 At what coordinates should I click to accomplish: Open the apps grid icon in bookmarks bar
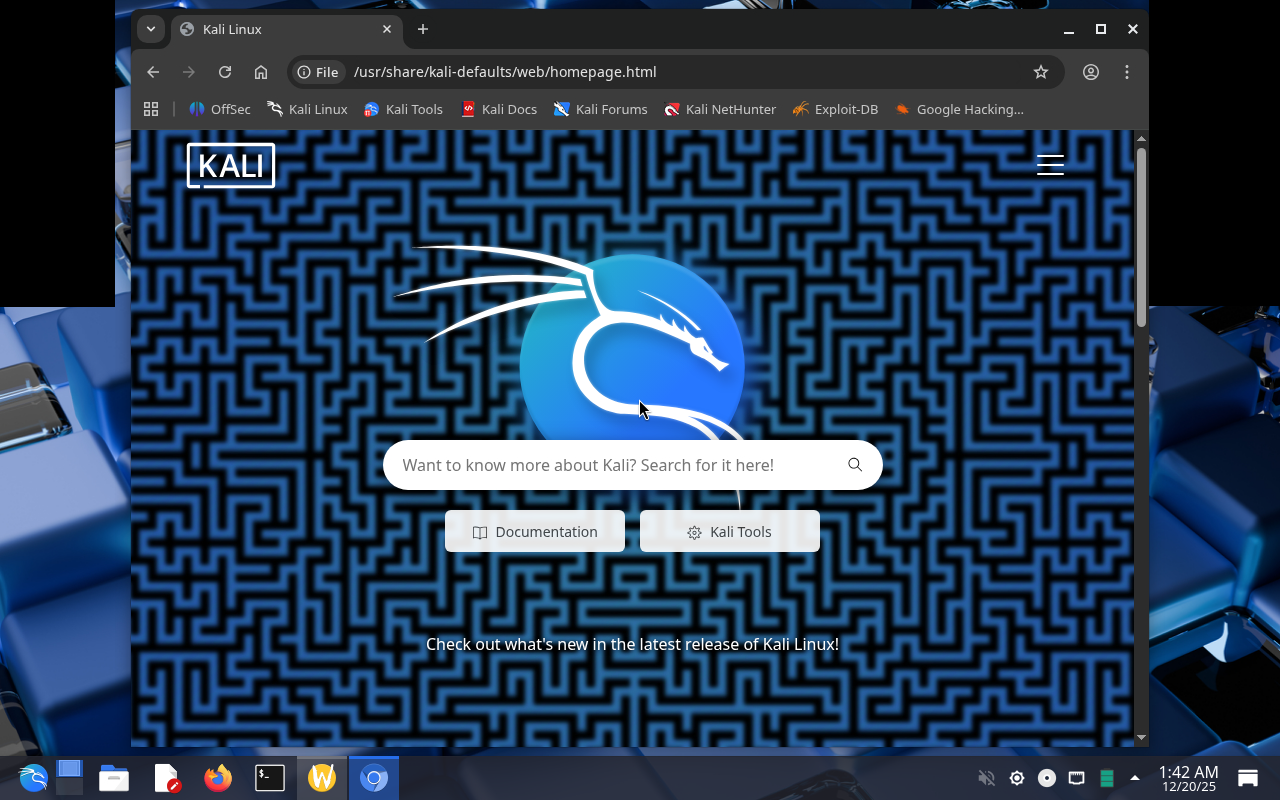[x=151, y=109]
